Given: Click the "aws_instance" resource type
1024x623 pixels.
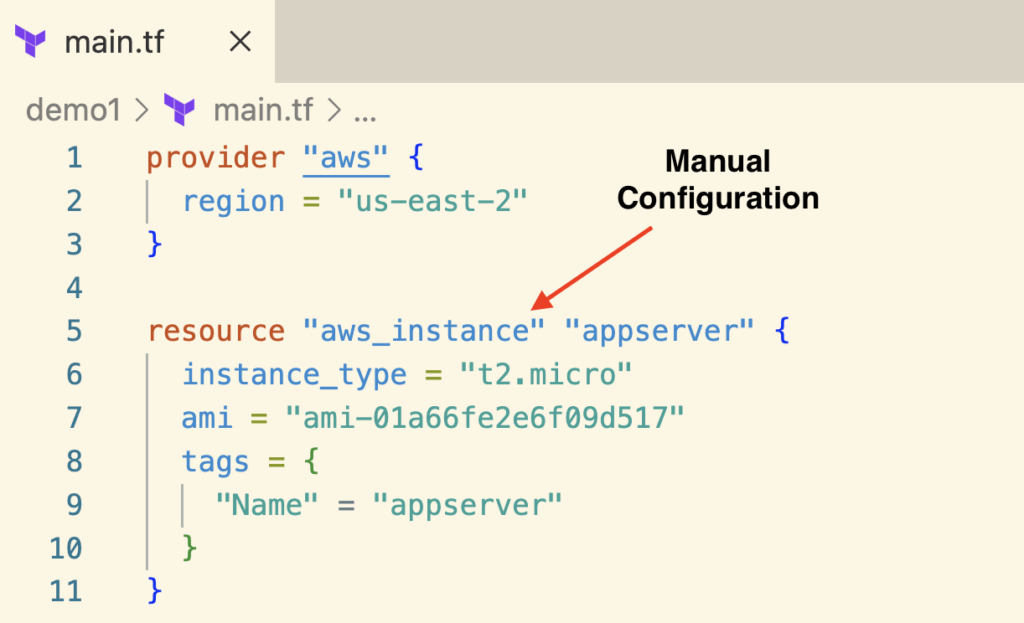Looking at the screenshot, I should pyautogui.click(x=424, y=332).
